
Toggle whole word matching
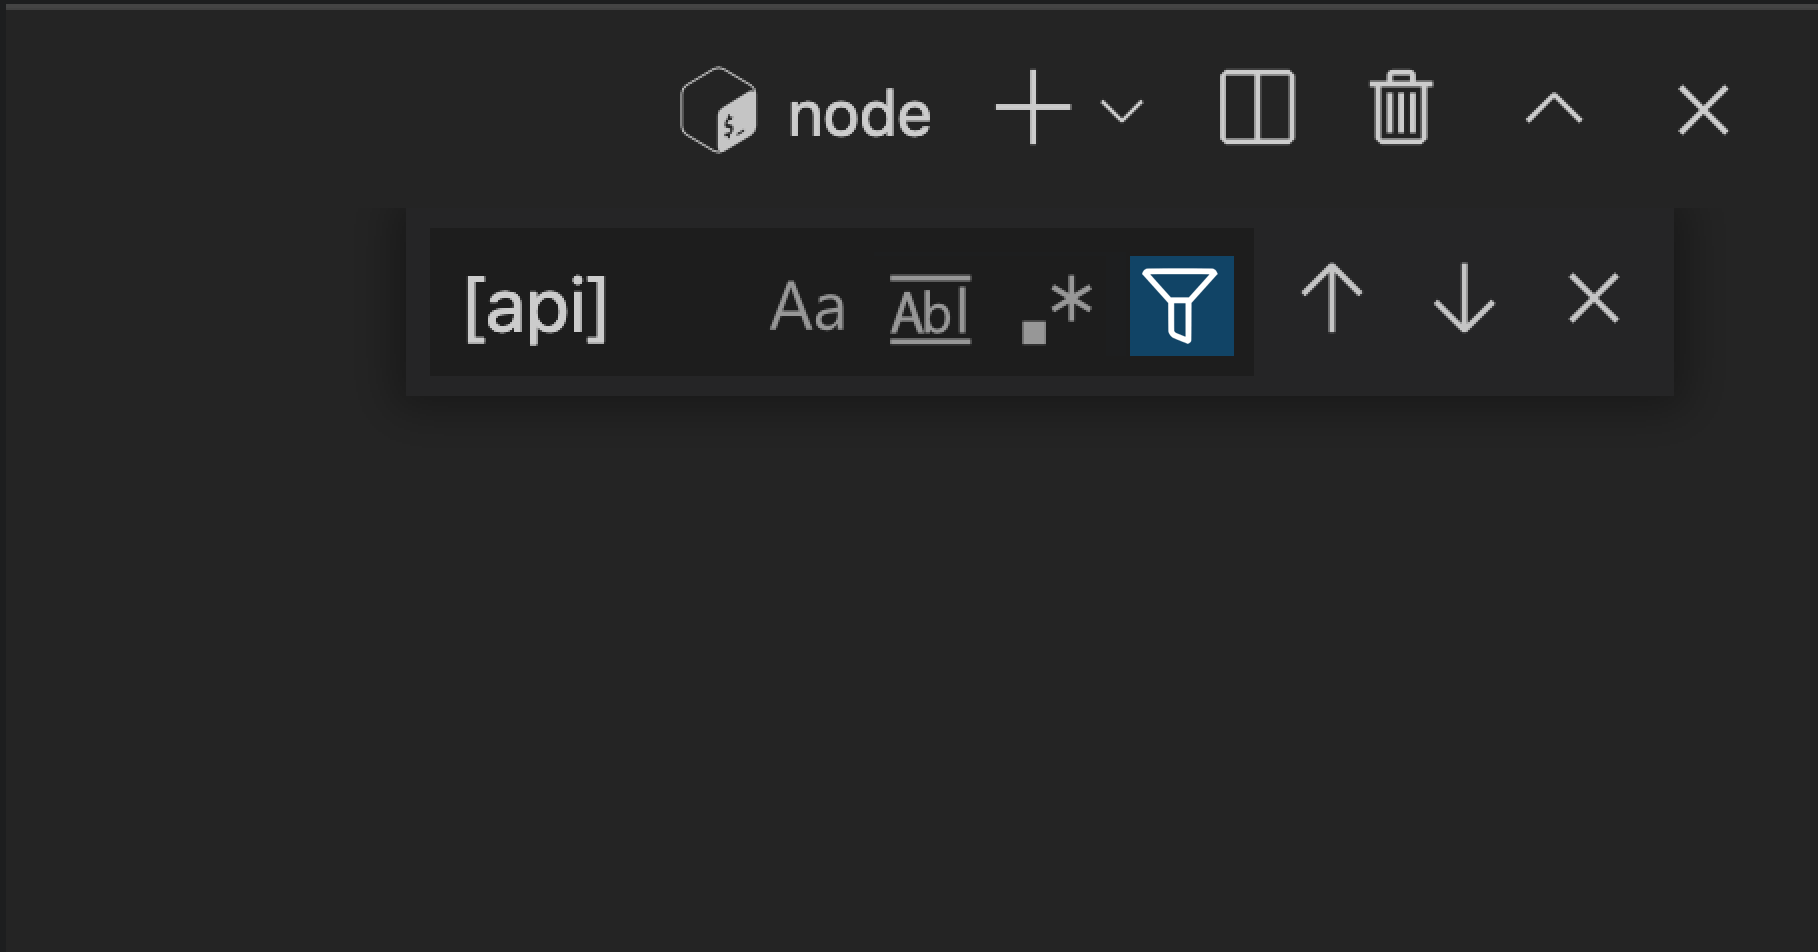pyautogui.click(x=929, y=307)
